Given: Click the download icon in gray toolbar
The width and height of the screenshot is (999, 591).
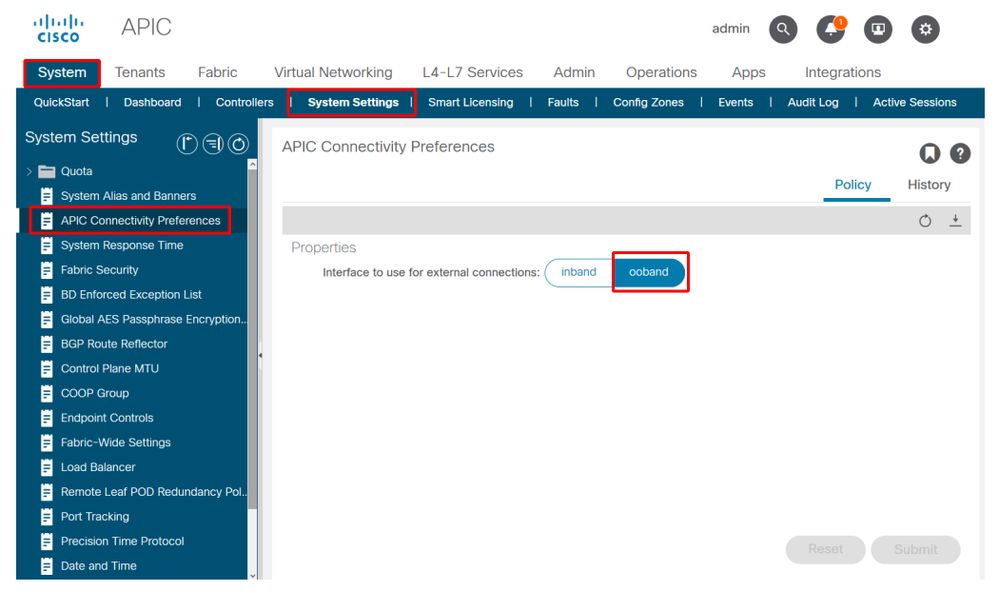Looking at the screenshot, I should tap(954, 220).
